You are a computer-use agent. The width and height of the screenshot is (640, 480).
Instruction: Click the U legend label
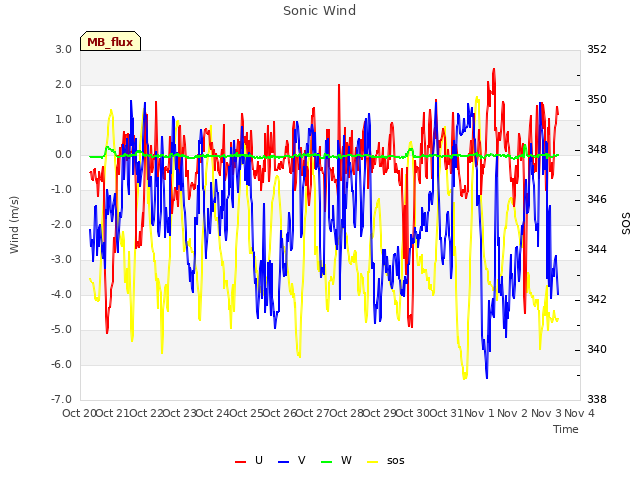pos(259,460)
